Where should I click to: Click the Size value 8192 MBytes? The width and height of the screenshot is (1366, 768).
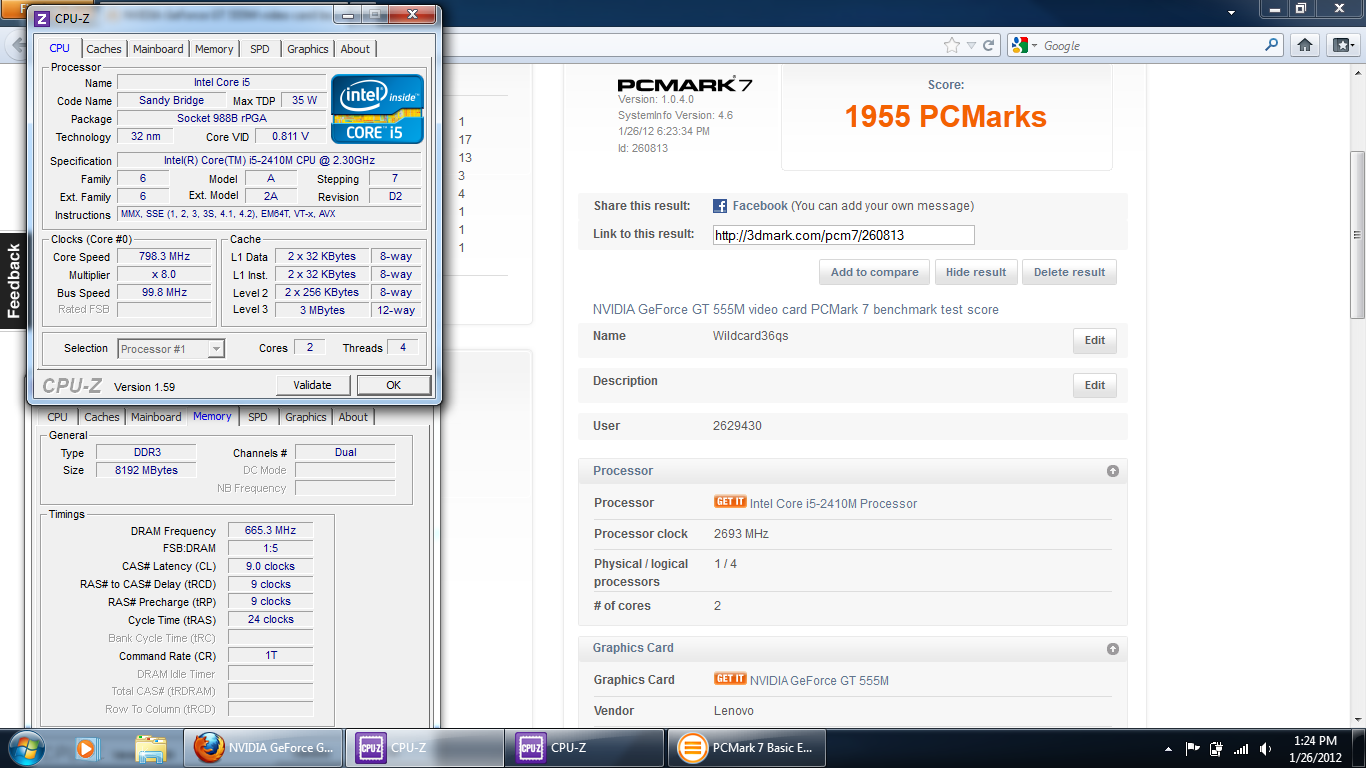click(146, 470)
